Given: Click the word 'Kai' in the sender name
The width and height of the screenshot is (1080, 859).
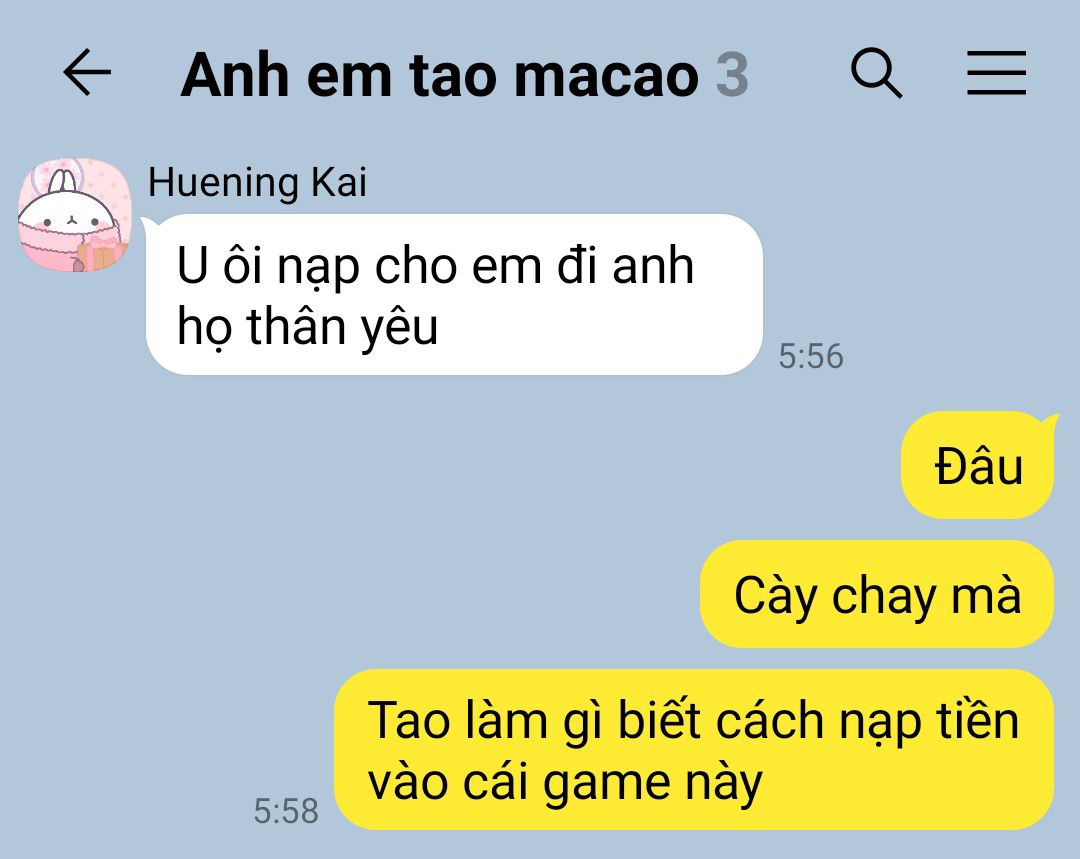Looking at the screenshot, I should click(x=339, y=183).
